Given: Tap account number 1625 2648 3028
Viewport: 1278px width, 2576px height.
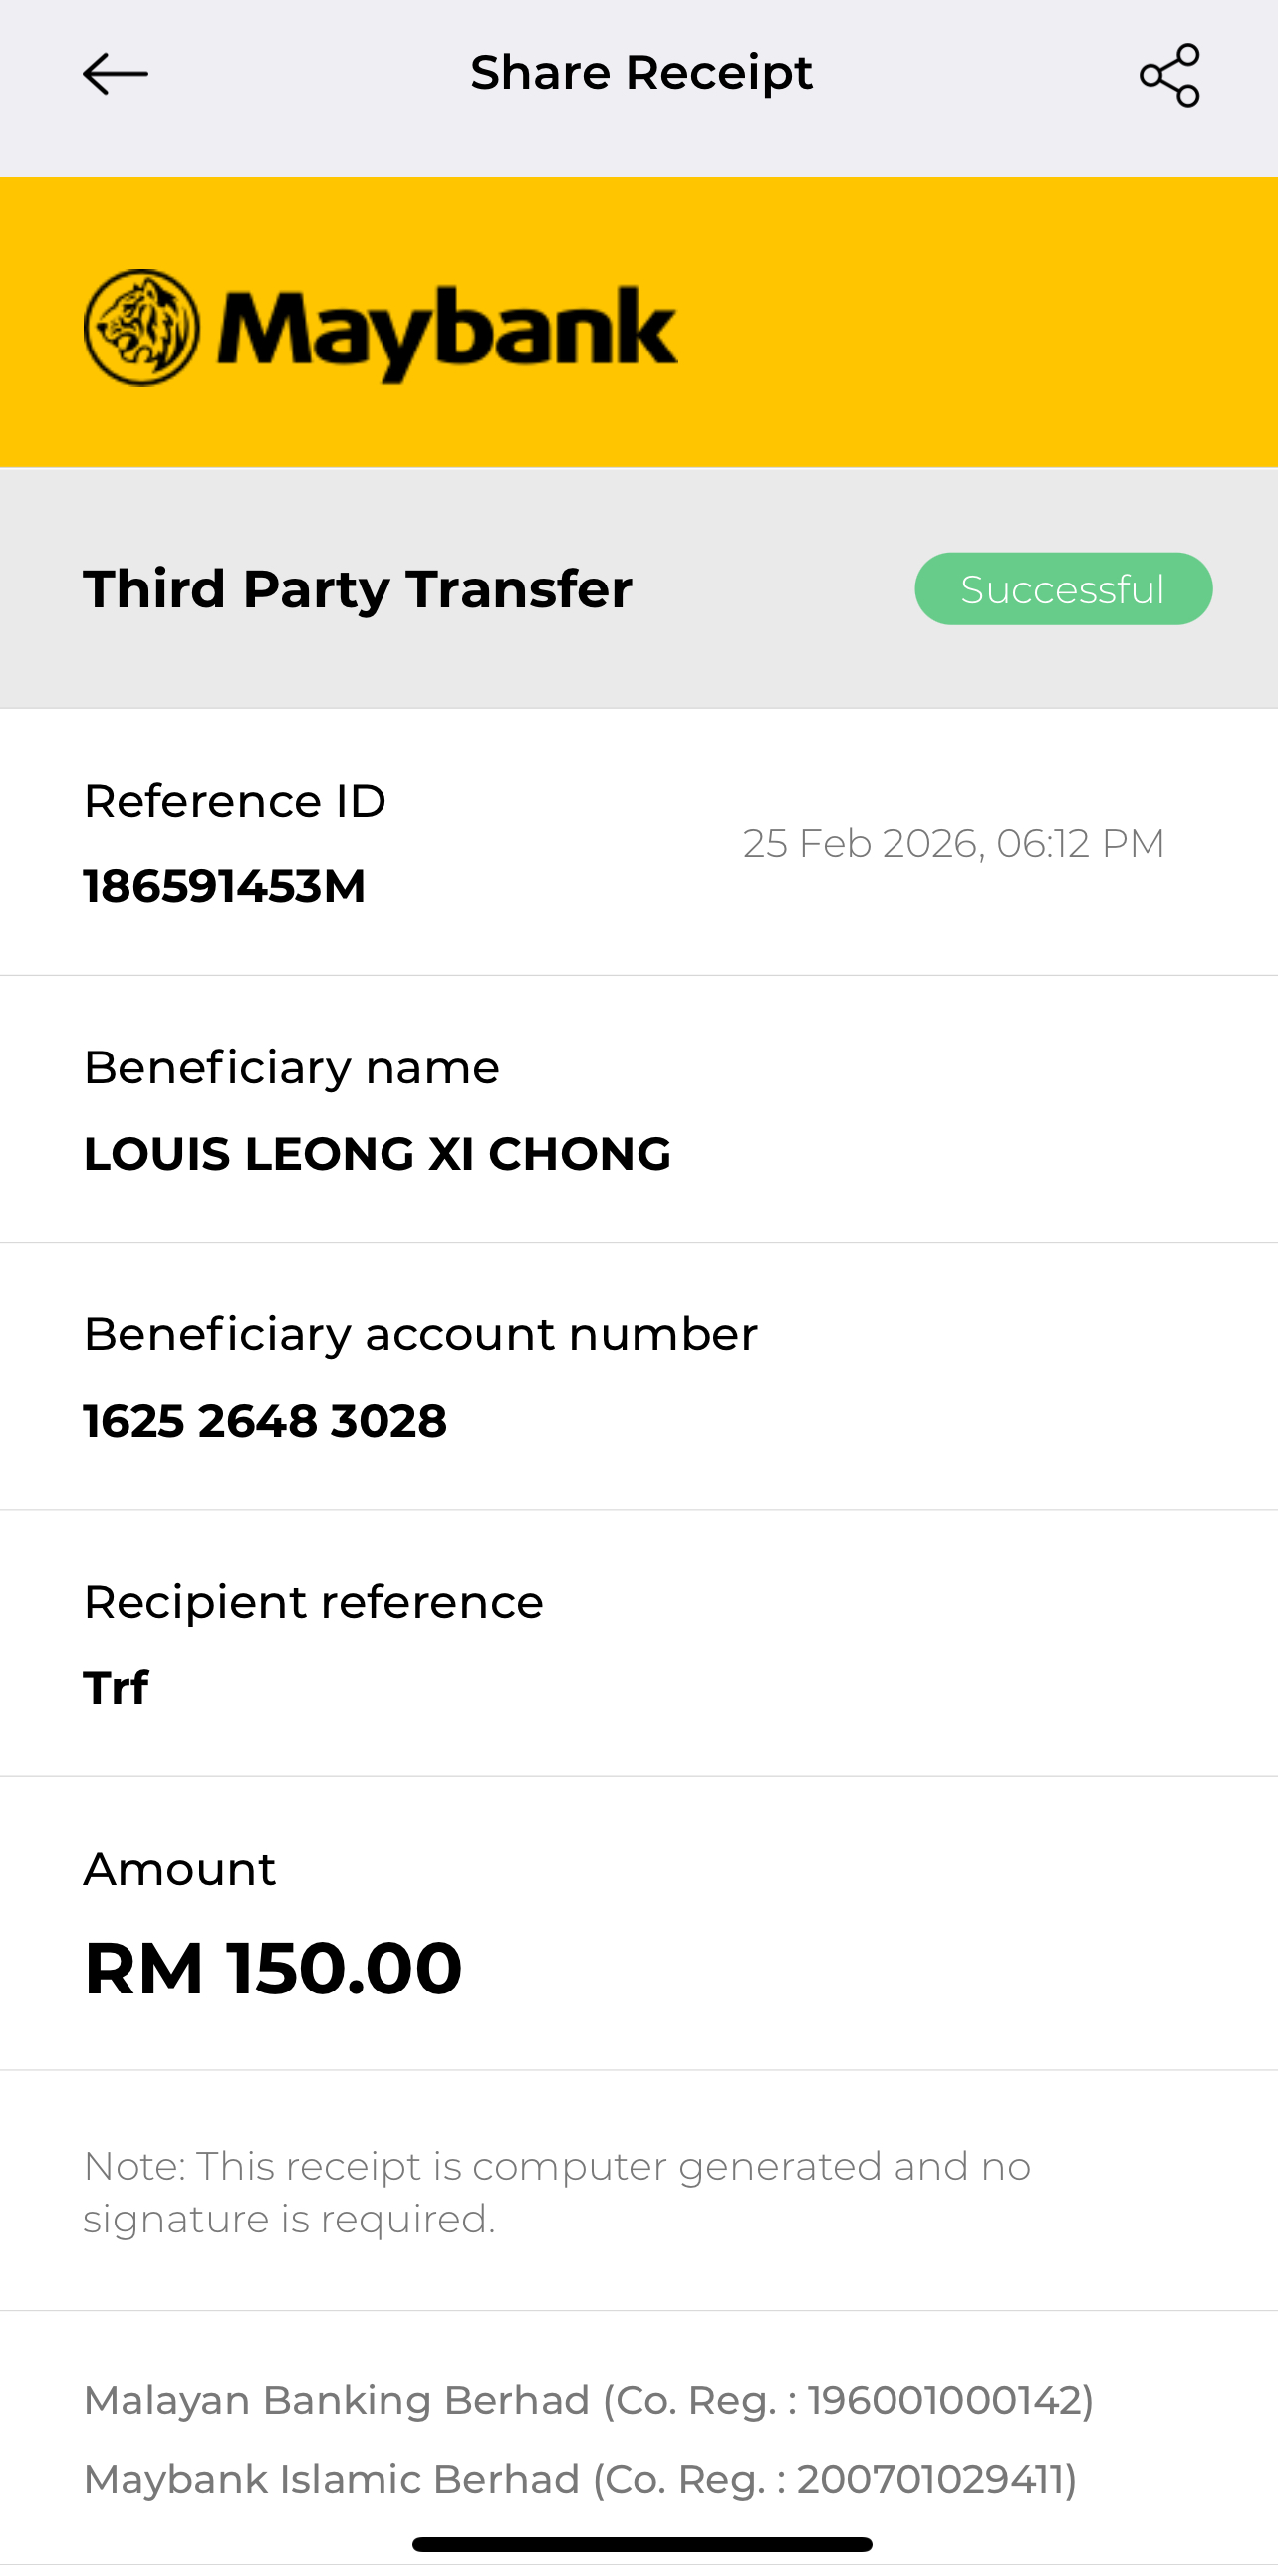Looking at the screenshot, I should click(x=265, y=1421).
